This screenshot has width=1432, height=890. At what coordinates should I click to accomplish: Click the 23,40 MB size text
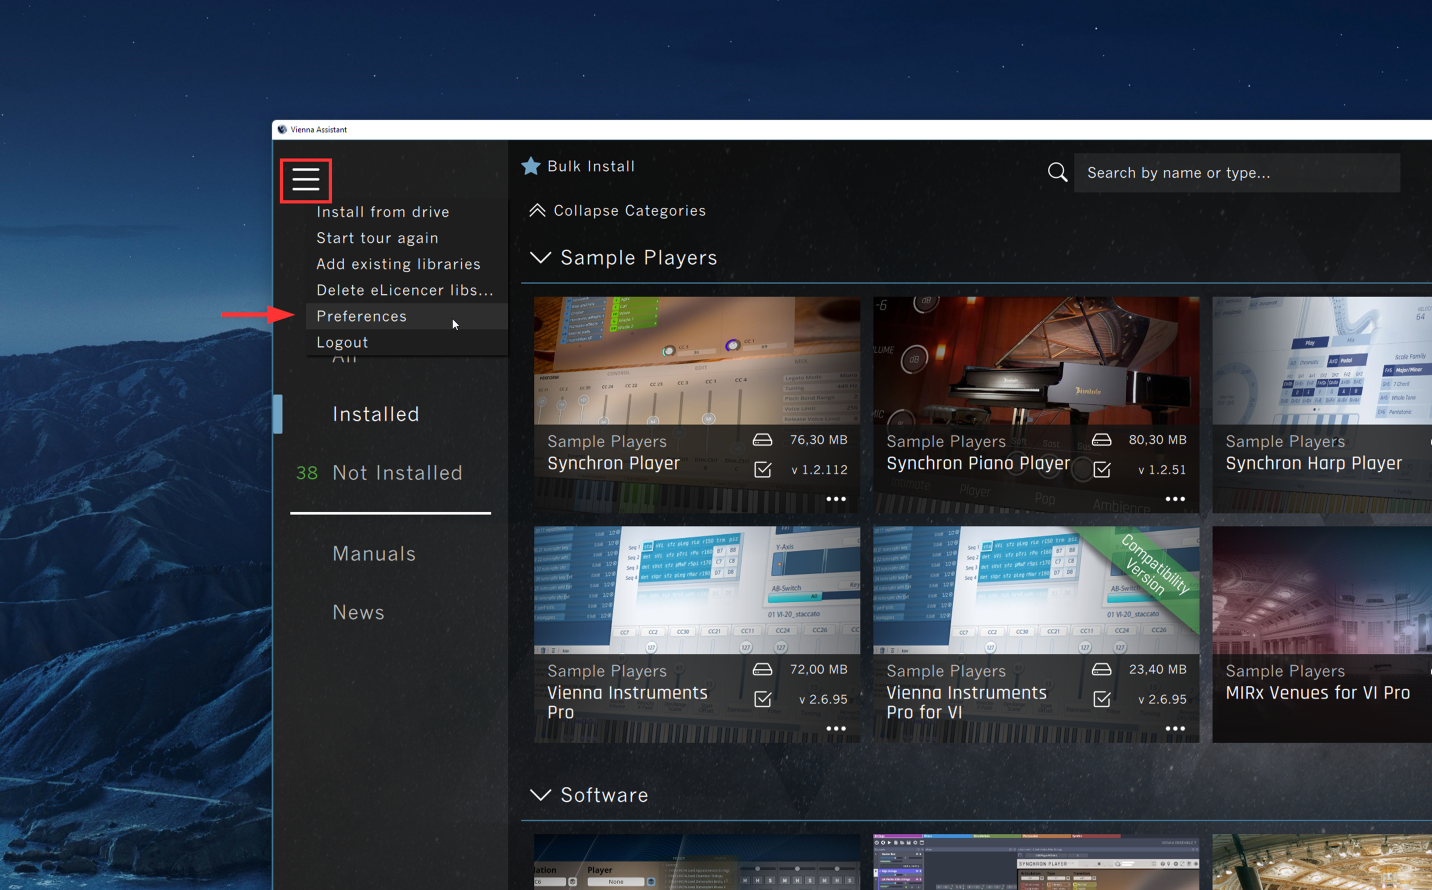tap(1157, 669)
